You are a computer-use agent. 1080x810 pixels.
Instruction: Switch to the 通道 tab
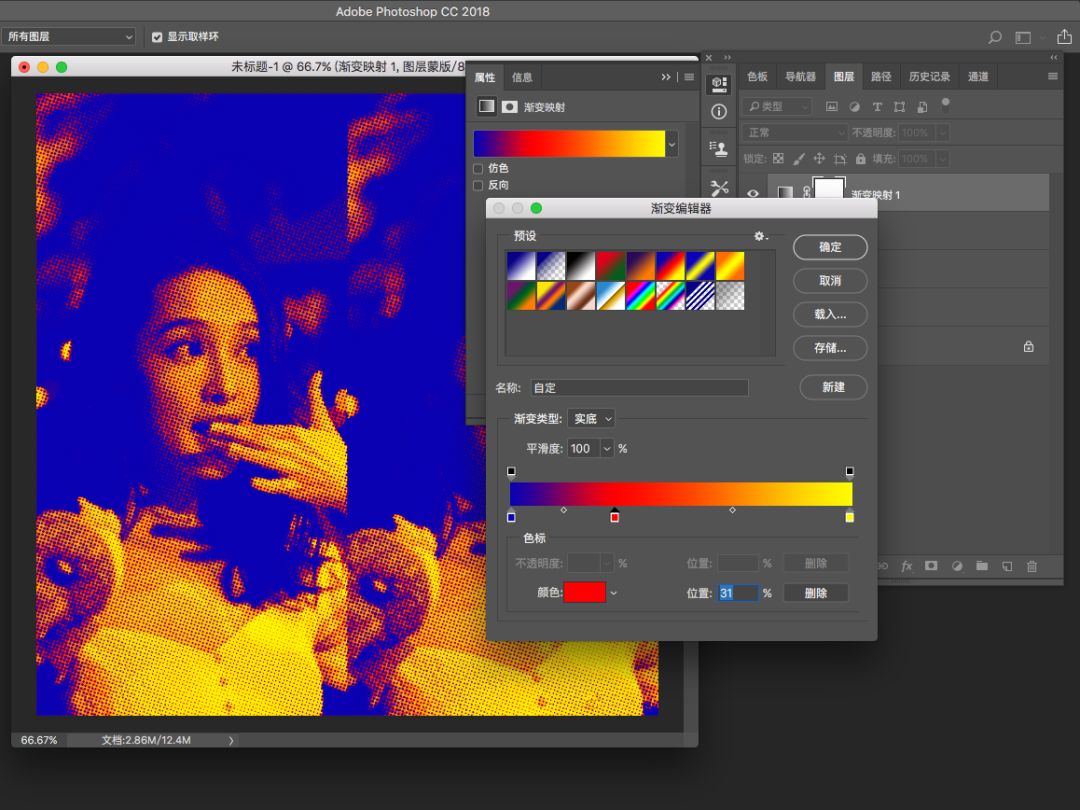(x=978, y=77)
